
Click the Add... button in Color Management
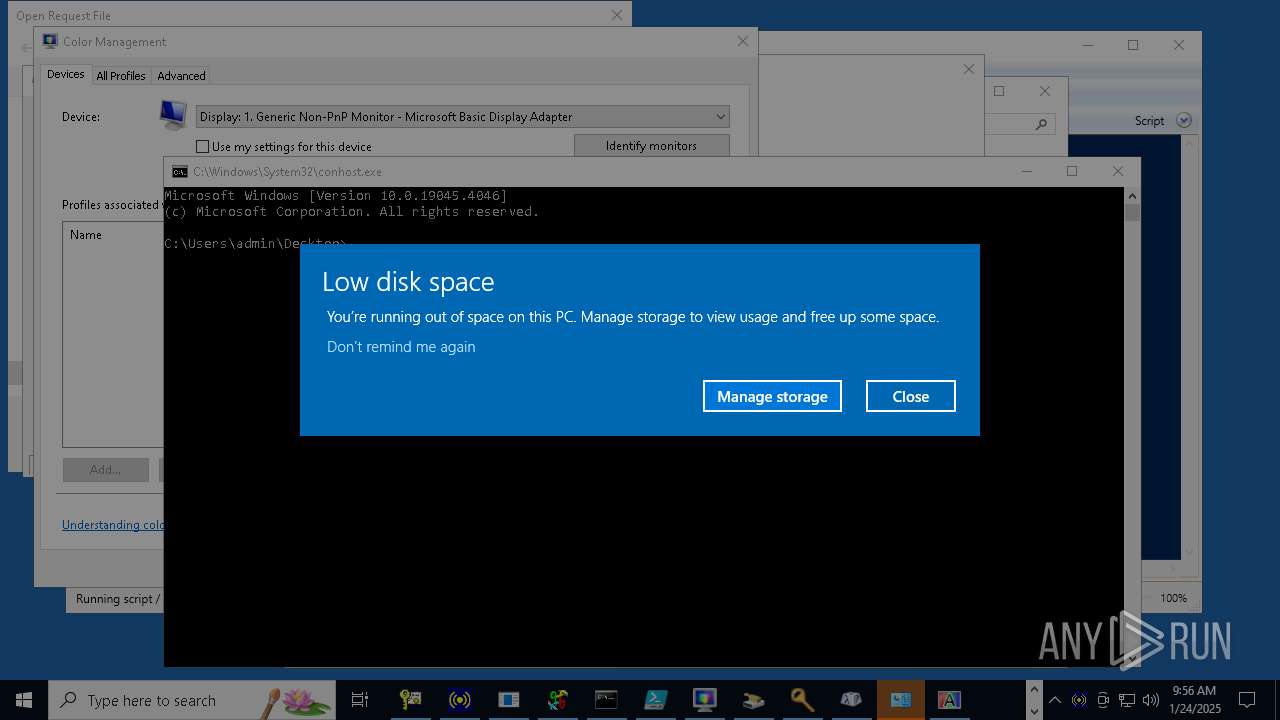pos(105,469)
